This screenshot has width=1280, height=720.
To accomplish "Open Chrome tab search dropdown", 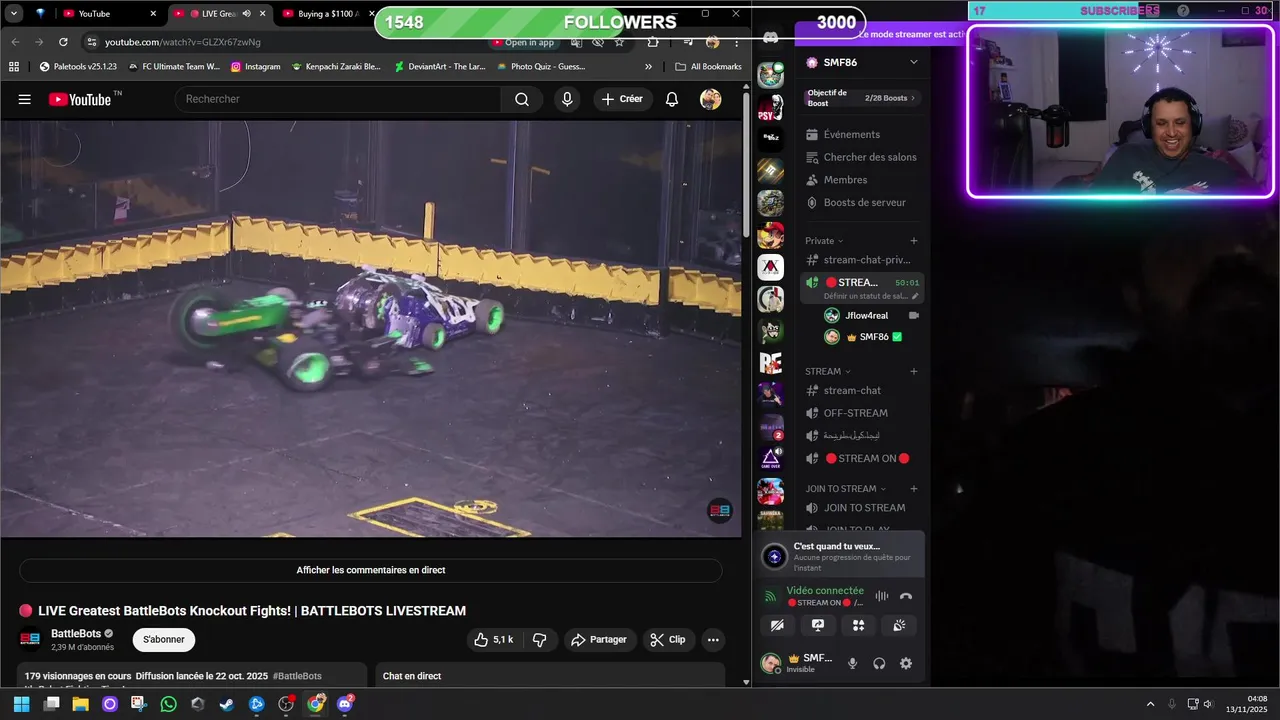I will (x=14, y=14).
